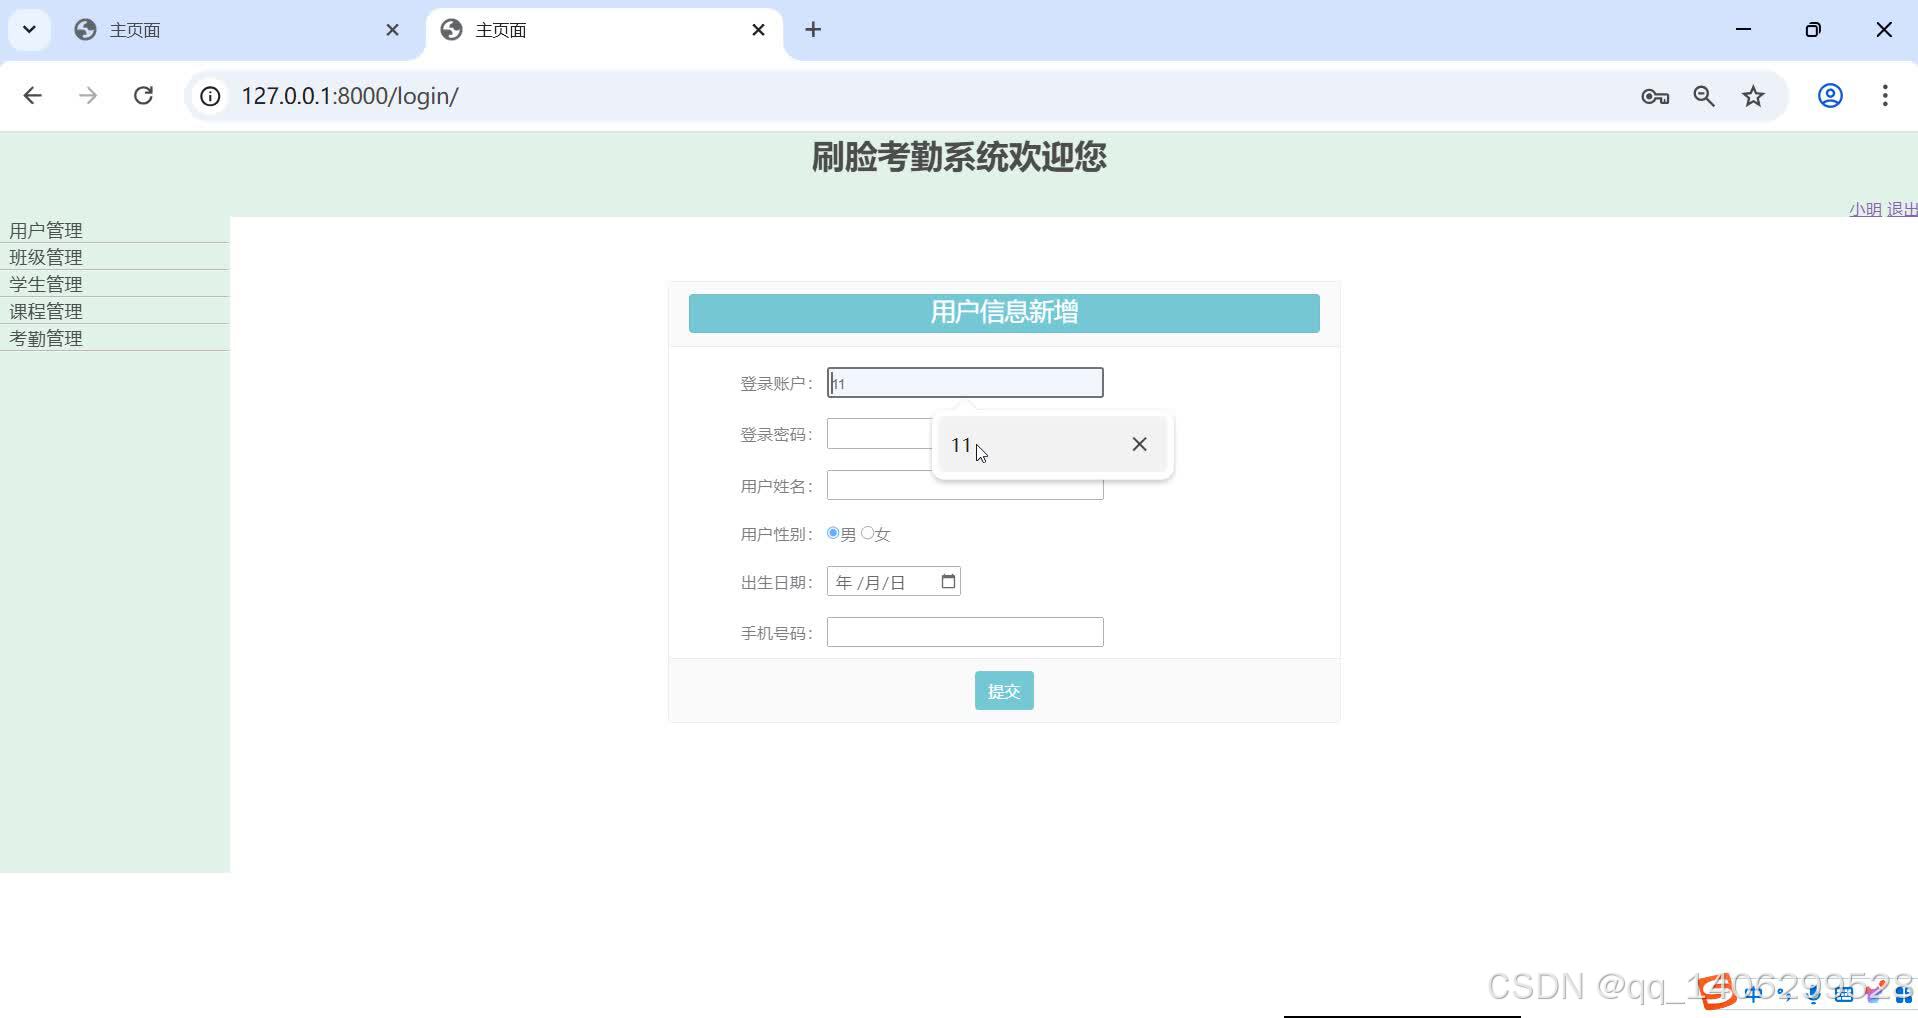Open the IME on-screen keyboard icon
This screenshot has width=1918, height=1018.
(1843, 993)
